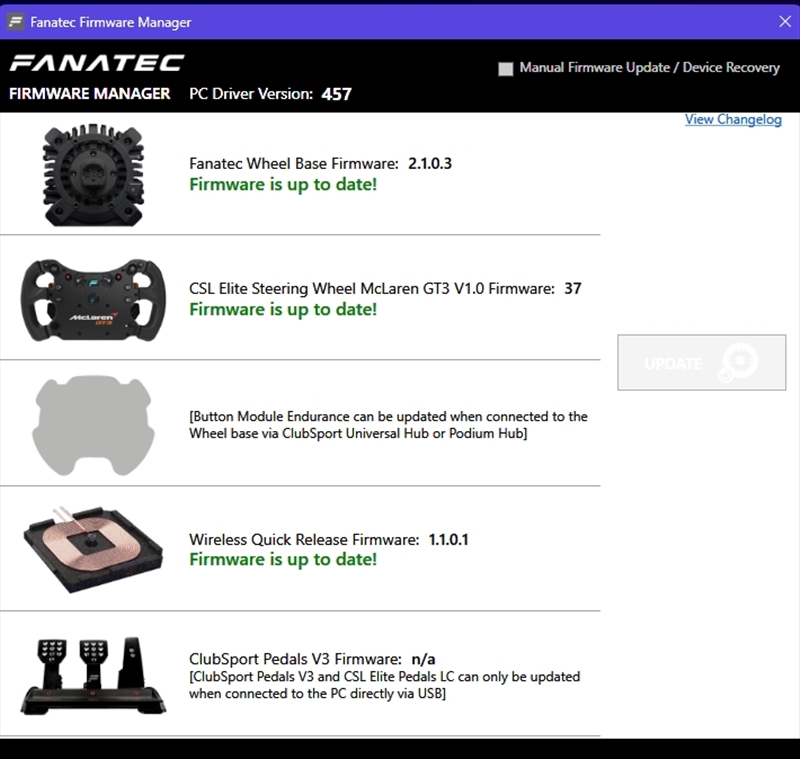Click 'Firmware is up to date!' under Wheel Base
The image size is (800, 759).
click(283, 185)
